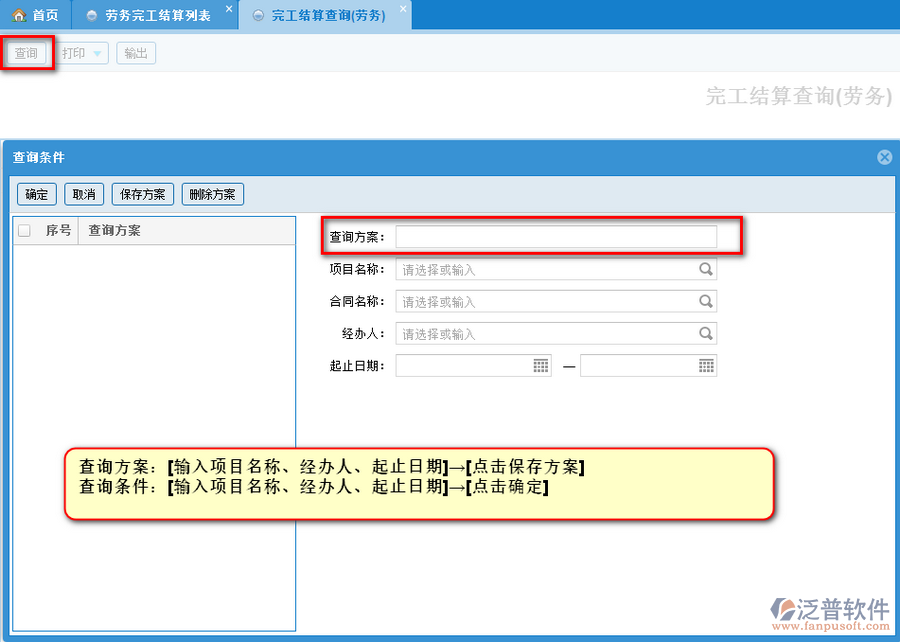Click the 确定 button

click(36, 194)
